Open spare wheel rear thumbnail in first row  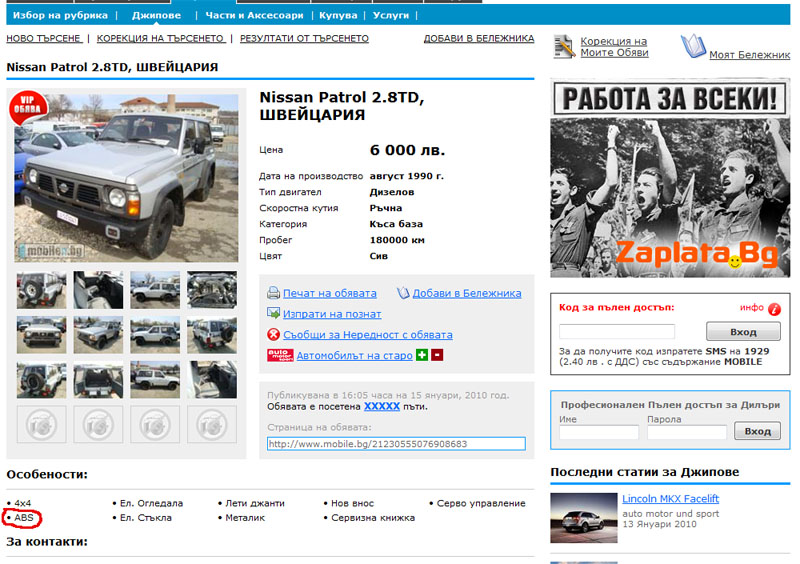(x=41, y=290)
